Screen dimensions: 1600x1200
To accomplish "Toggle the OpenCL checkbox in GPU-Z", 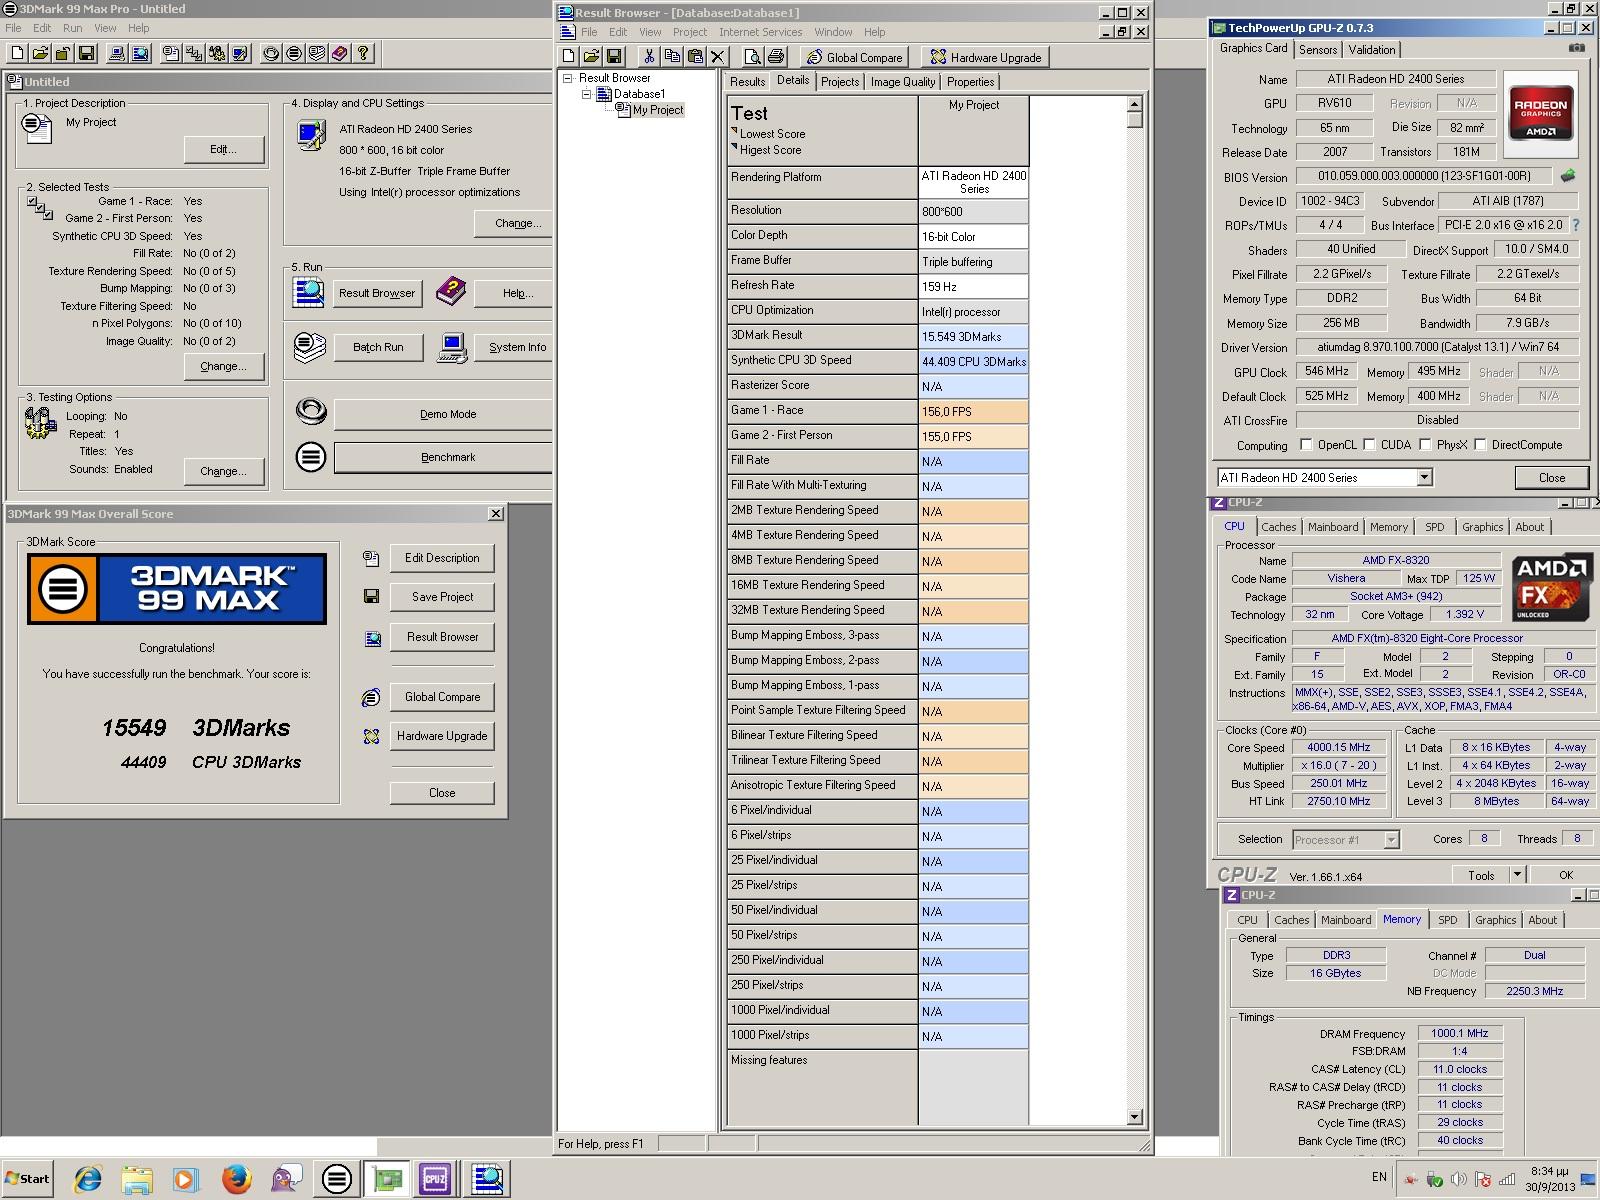I will click(x=1306, y=445).
